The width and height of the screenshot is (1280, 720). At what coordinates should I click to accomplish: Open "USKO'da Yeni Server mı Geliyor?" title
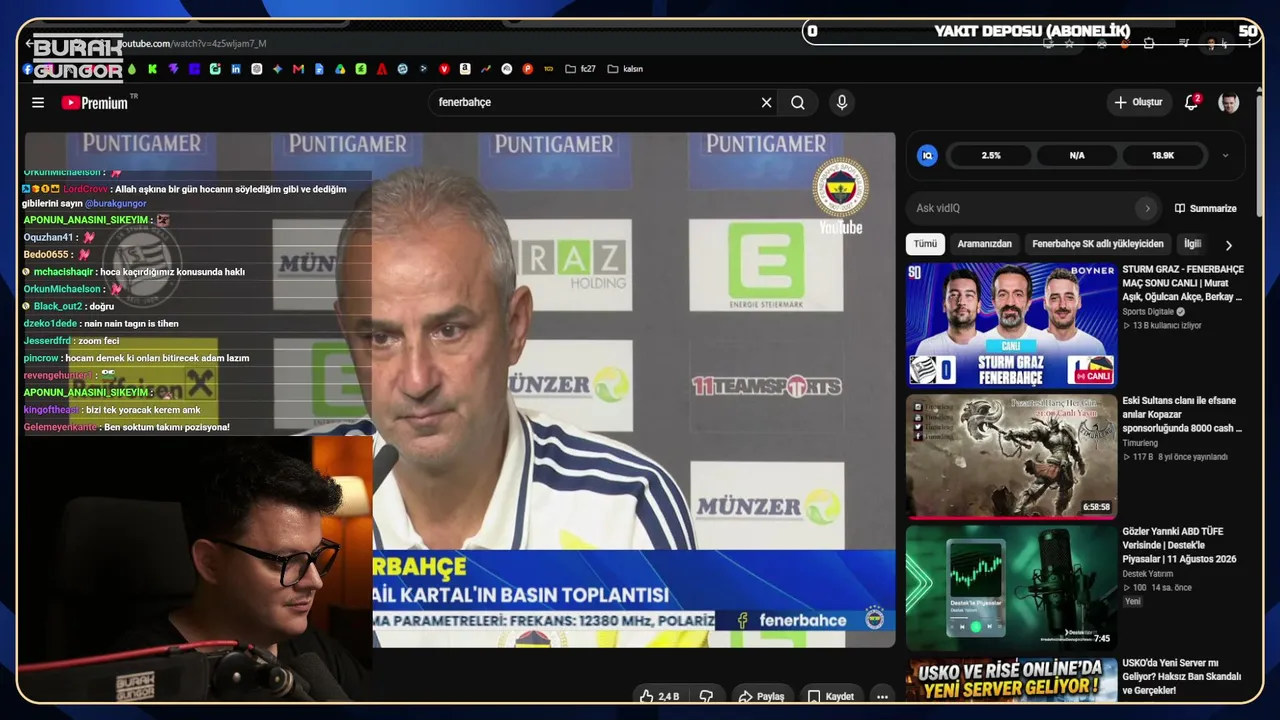tap(1184, 676)
